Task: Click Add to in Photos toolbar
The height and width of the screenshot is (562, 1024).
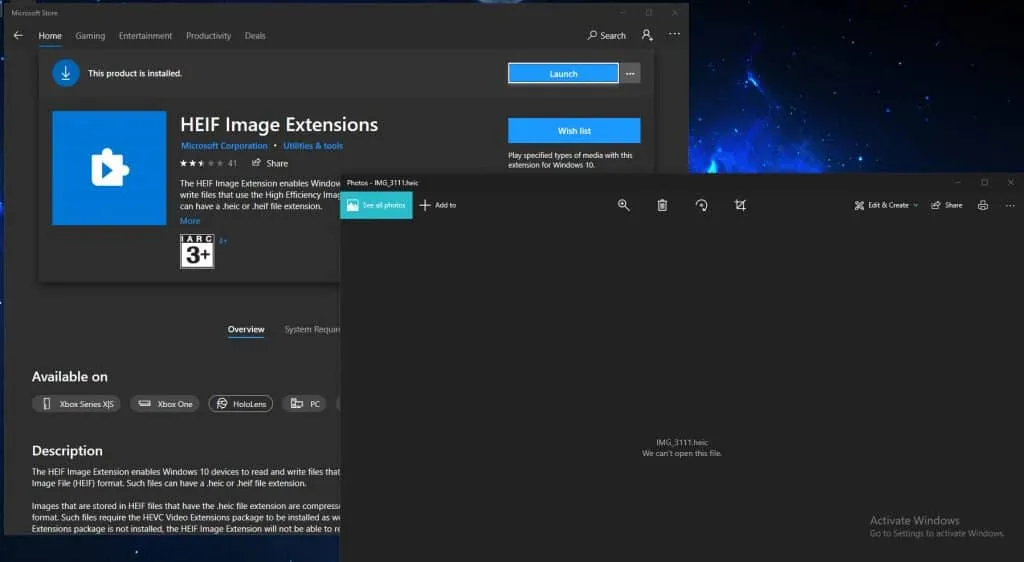Action: [438, 205]
